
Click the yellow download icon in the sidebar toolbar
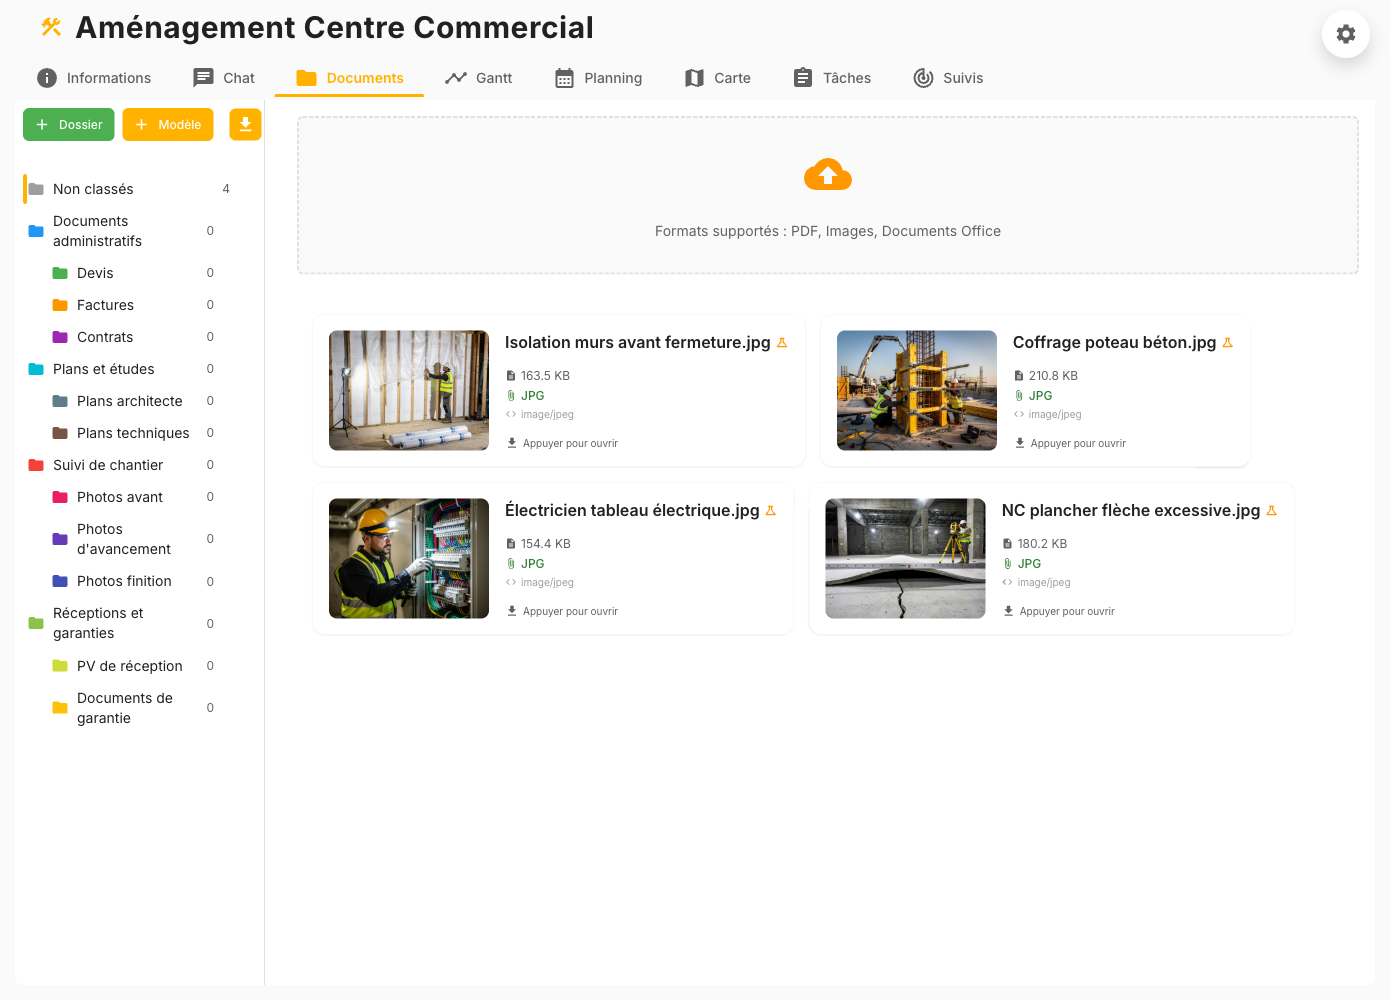[x=245, y=124]
